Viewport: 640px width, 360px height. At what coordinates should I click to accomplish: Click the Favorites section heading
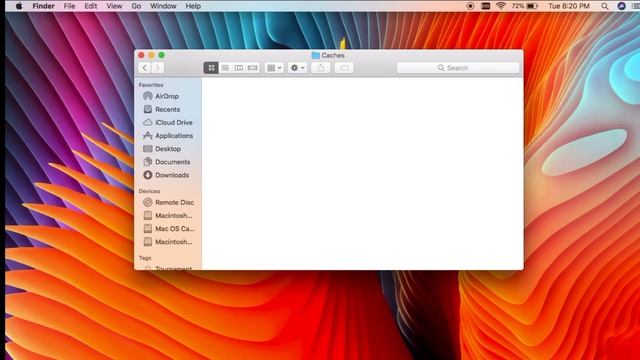[x=151, y=85]
